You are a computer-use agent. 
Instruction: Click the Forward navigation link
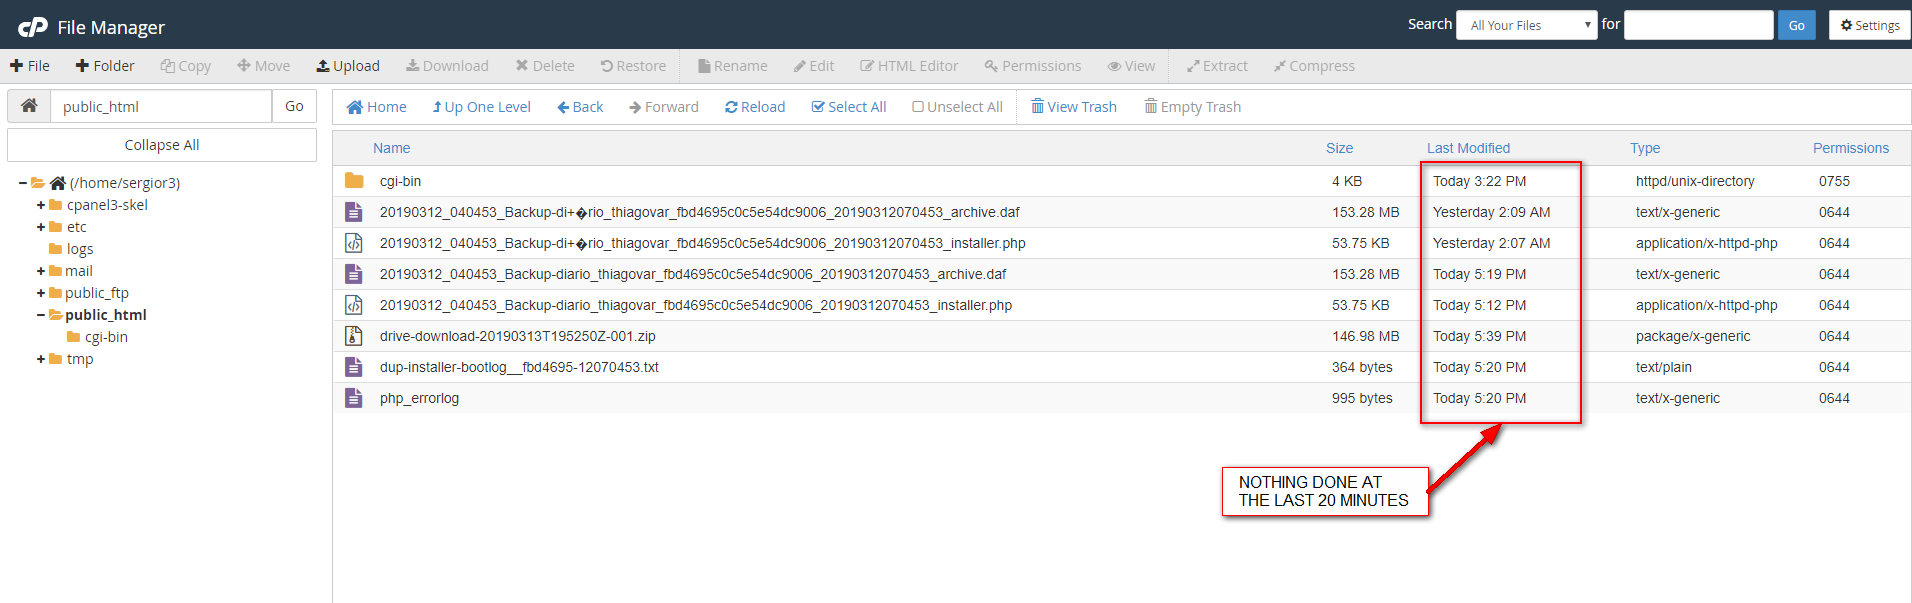[x=664, y=107]
